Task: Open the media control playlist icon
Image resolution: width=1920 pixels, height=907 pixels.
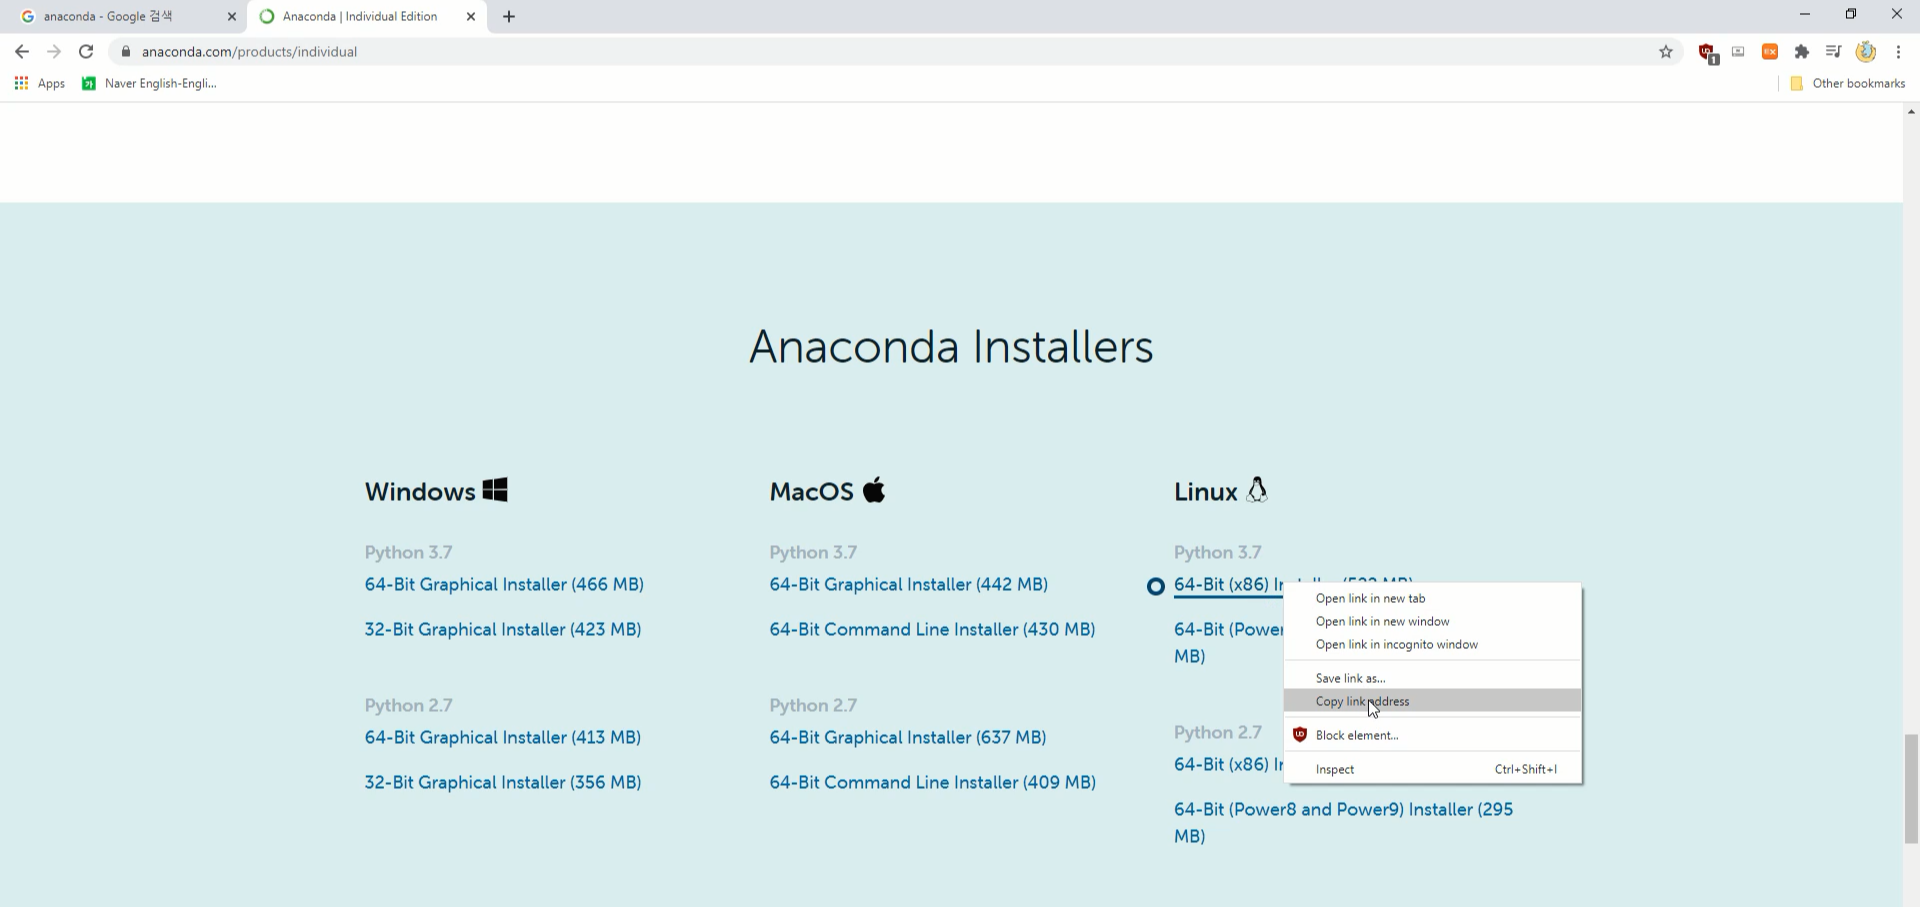Action: click(1833, 52)
